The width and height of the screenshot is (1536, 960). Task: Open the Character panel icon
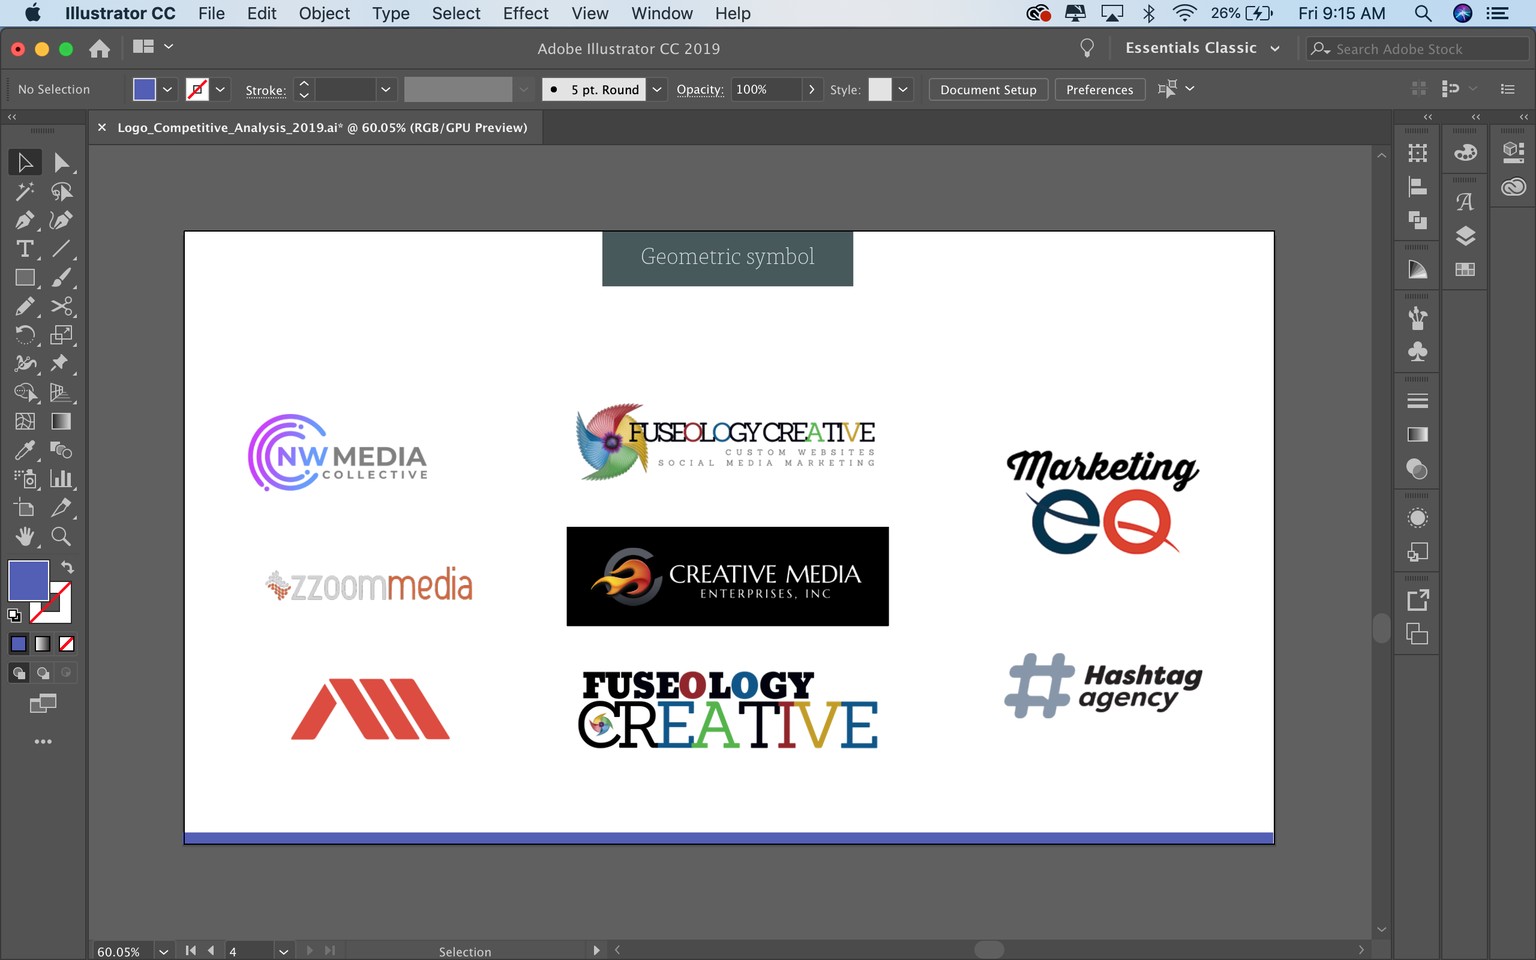tap(1465, 202)
